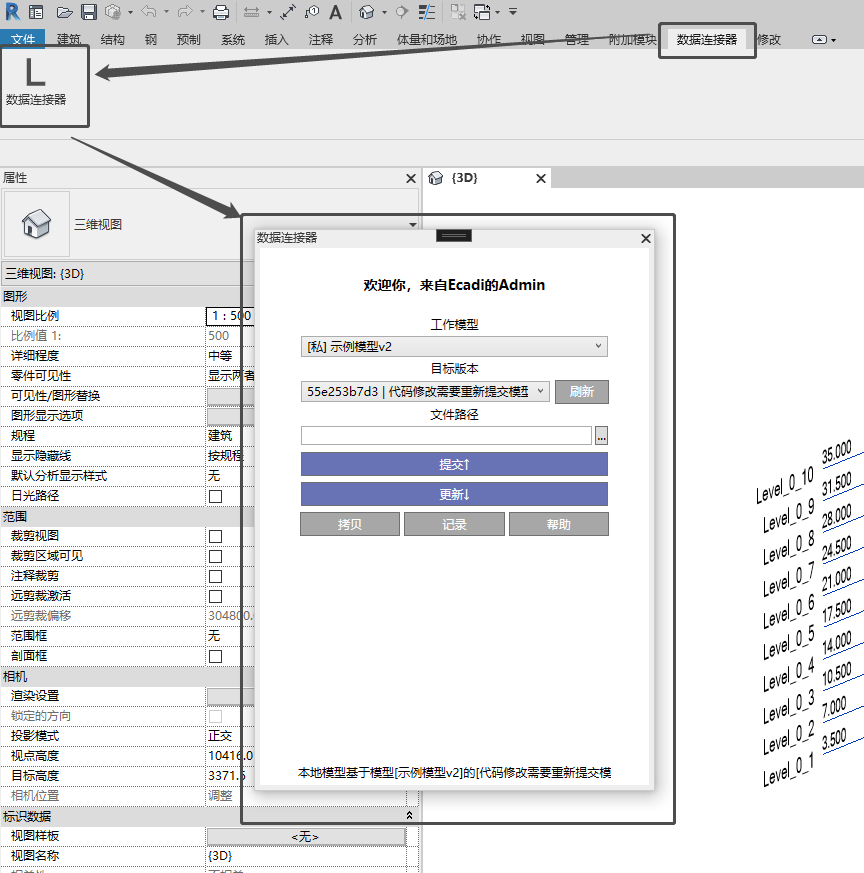Image resolution: width=864 pixels, height=873 pixels.
Task: Click the 刷新 button
Action: tap(582, 392)
